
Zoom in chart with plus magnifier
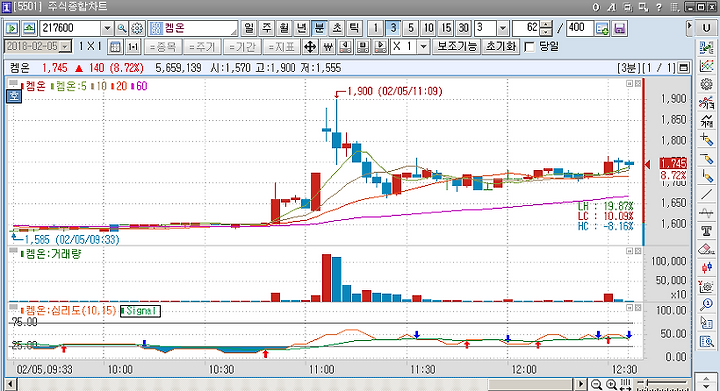tap(611, 385)
